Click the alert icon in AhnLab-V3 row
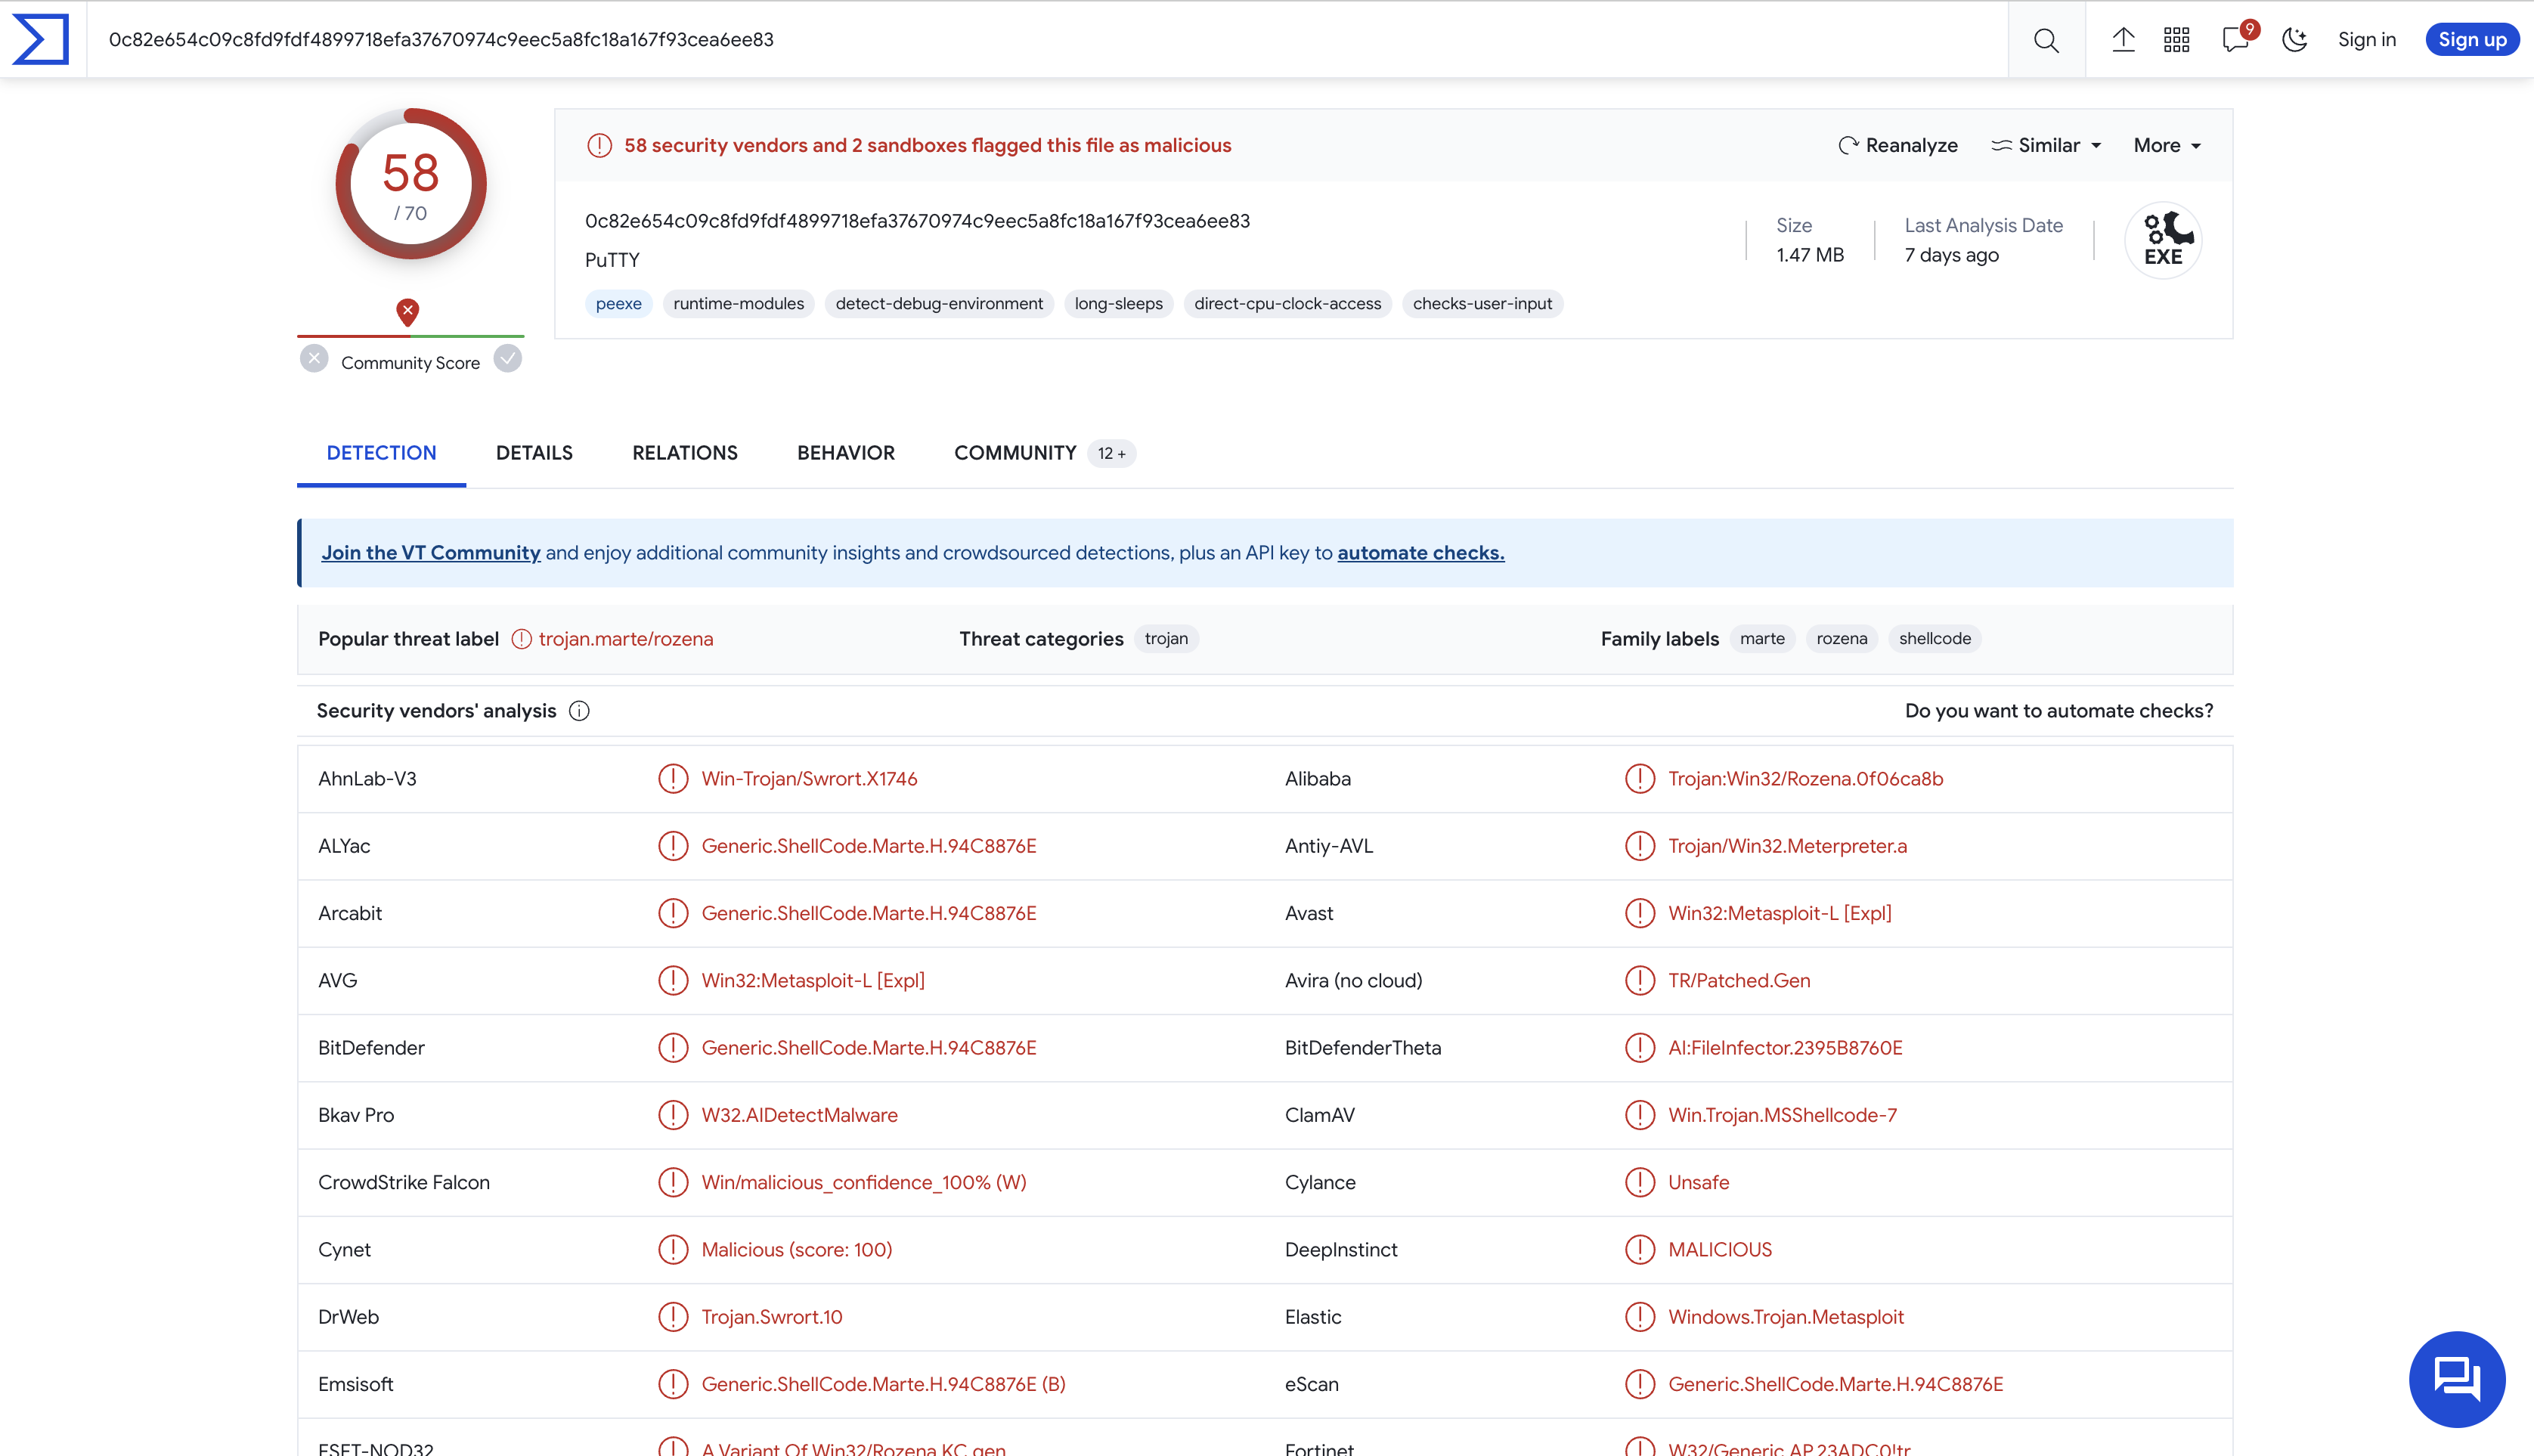 pos(673,779)
